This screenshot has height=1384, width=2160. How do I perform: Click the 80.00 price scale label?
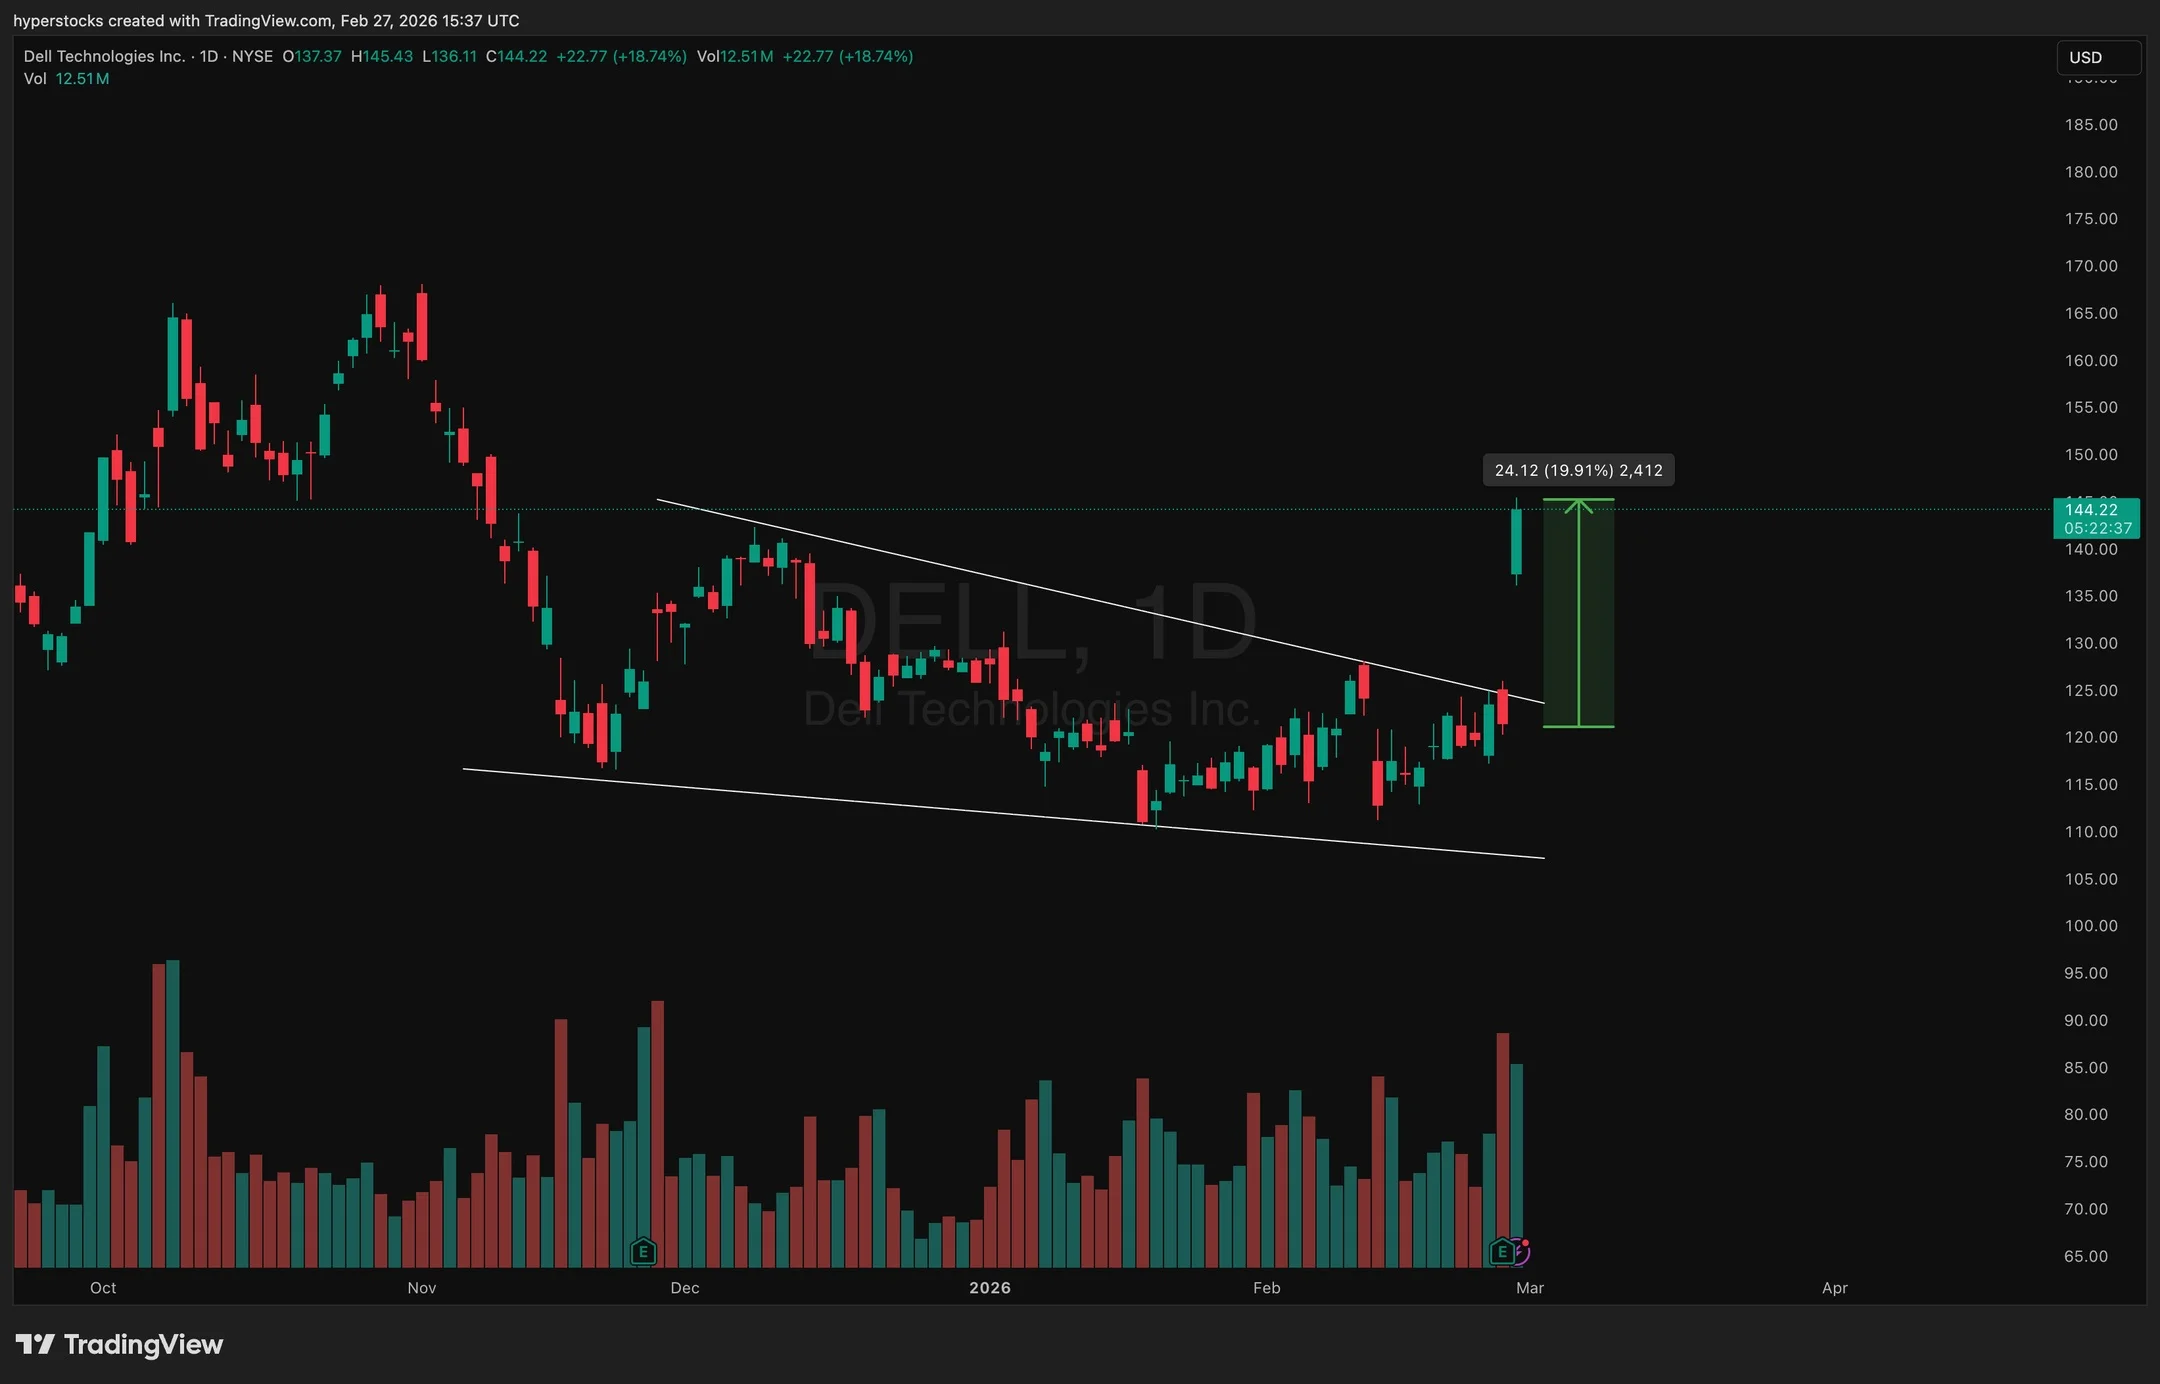click(2086, 1114)
